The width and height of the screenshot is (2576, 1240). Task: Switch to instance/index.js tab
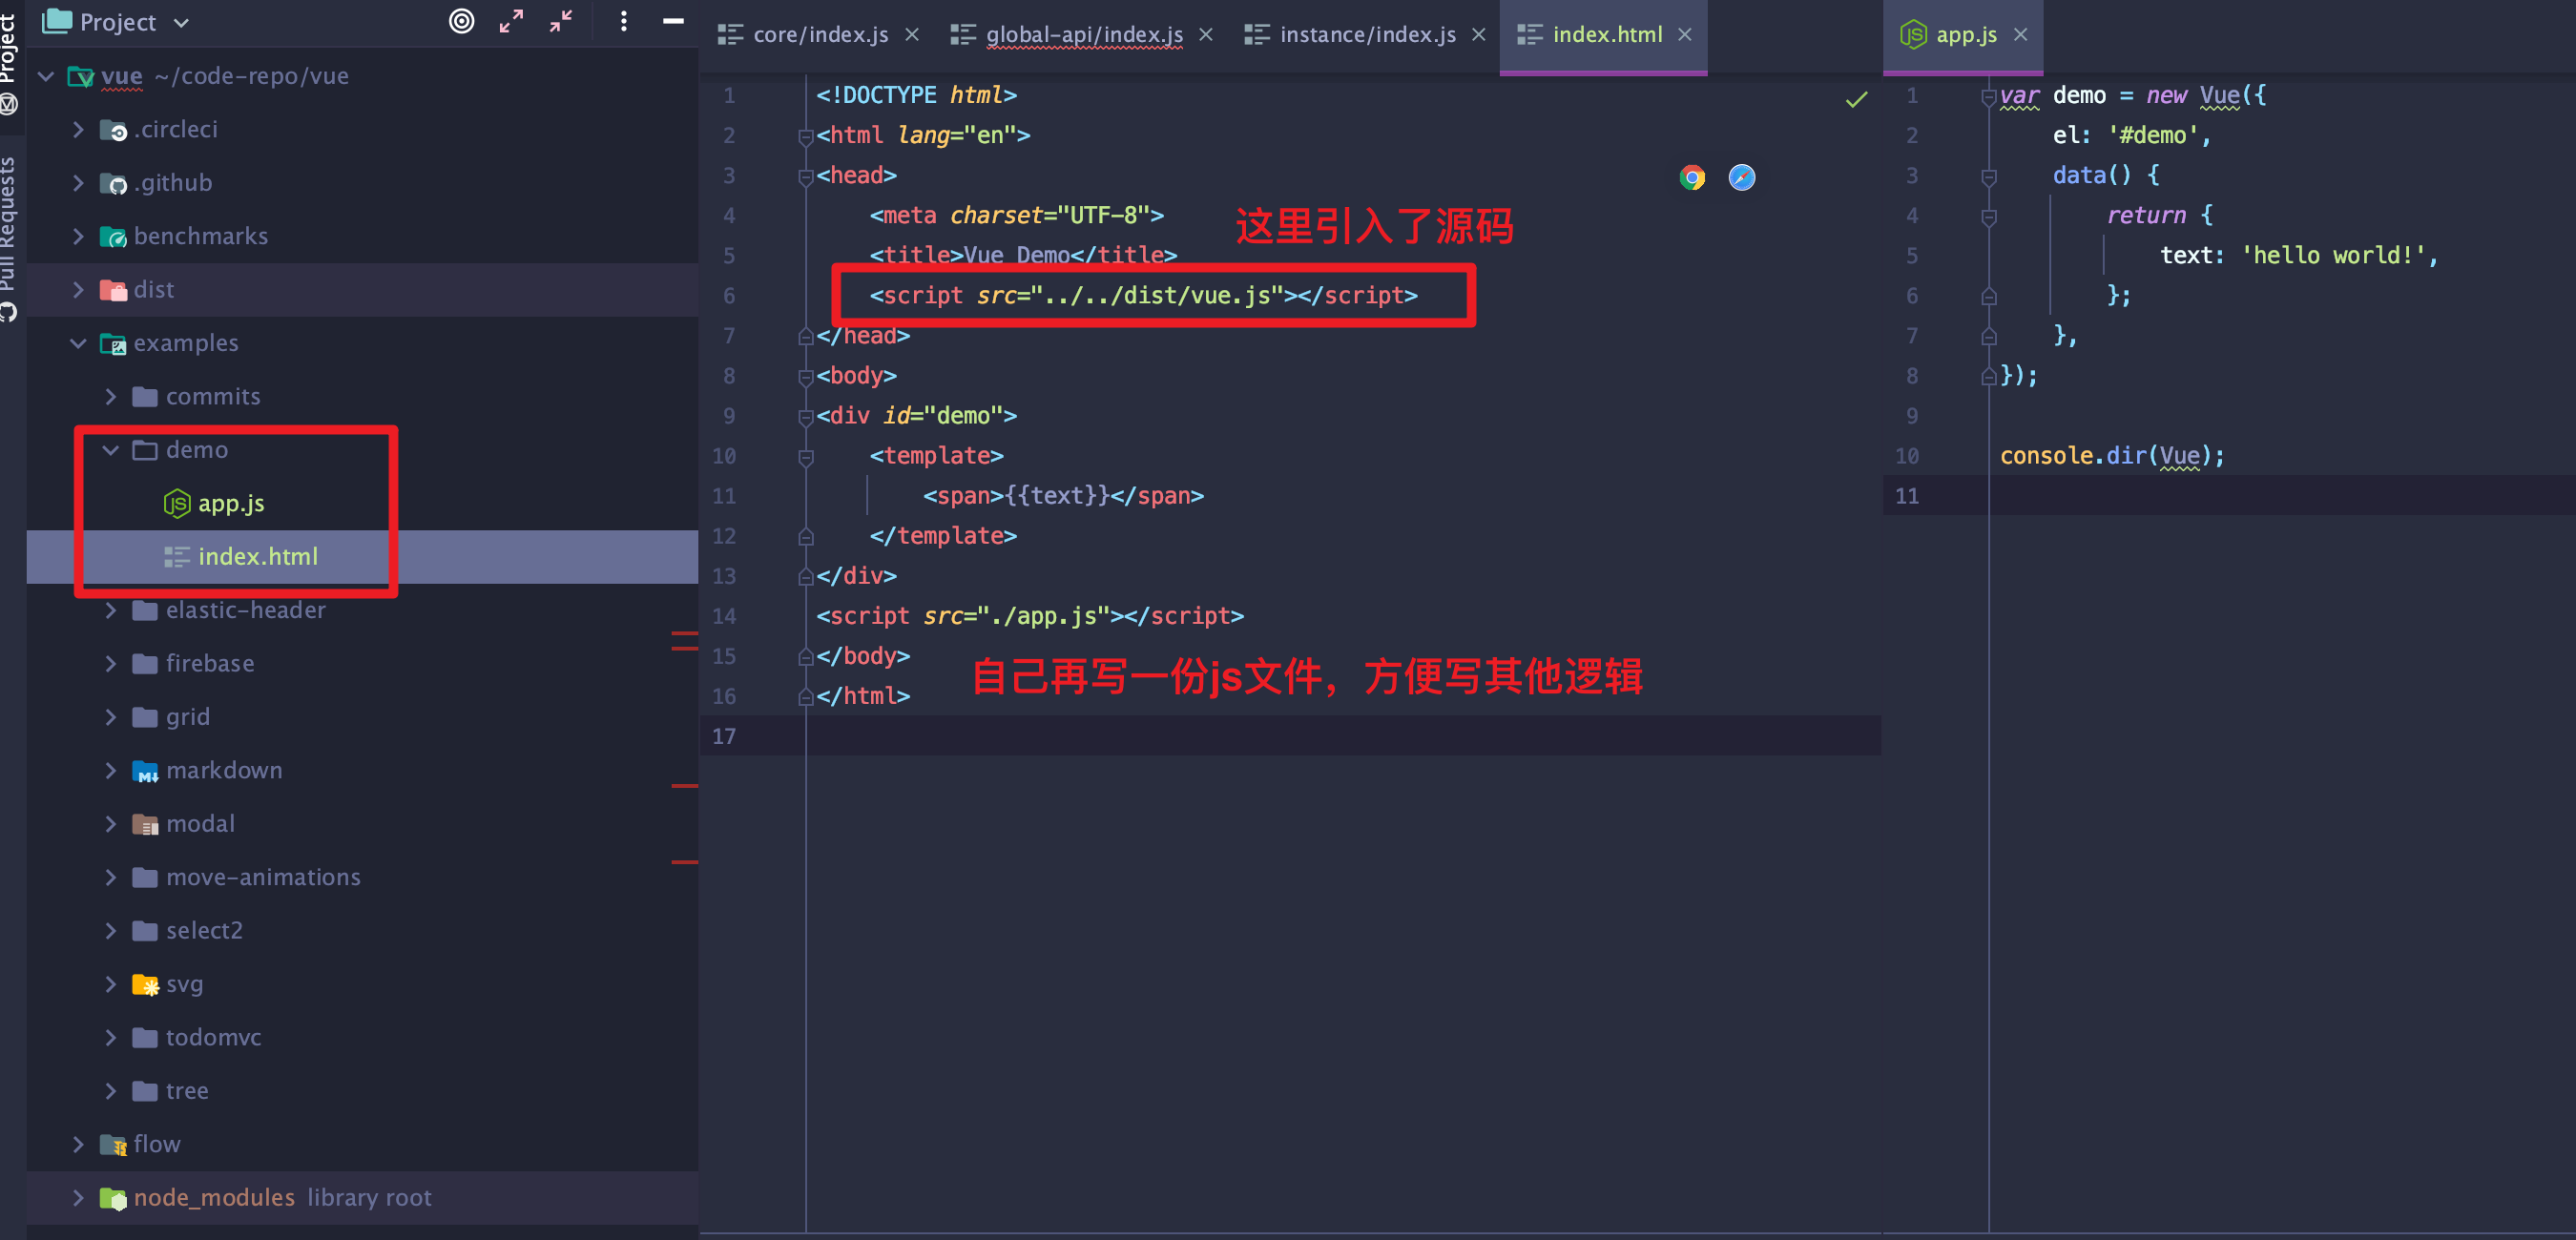(1366, 35)
